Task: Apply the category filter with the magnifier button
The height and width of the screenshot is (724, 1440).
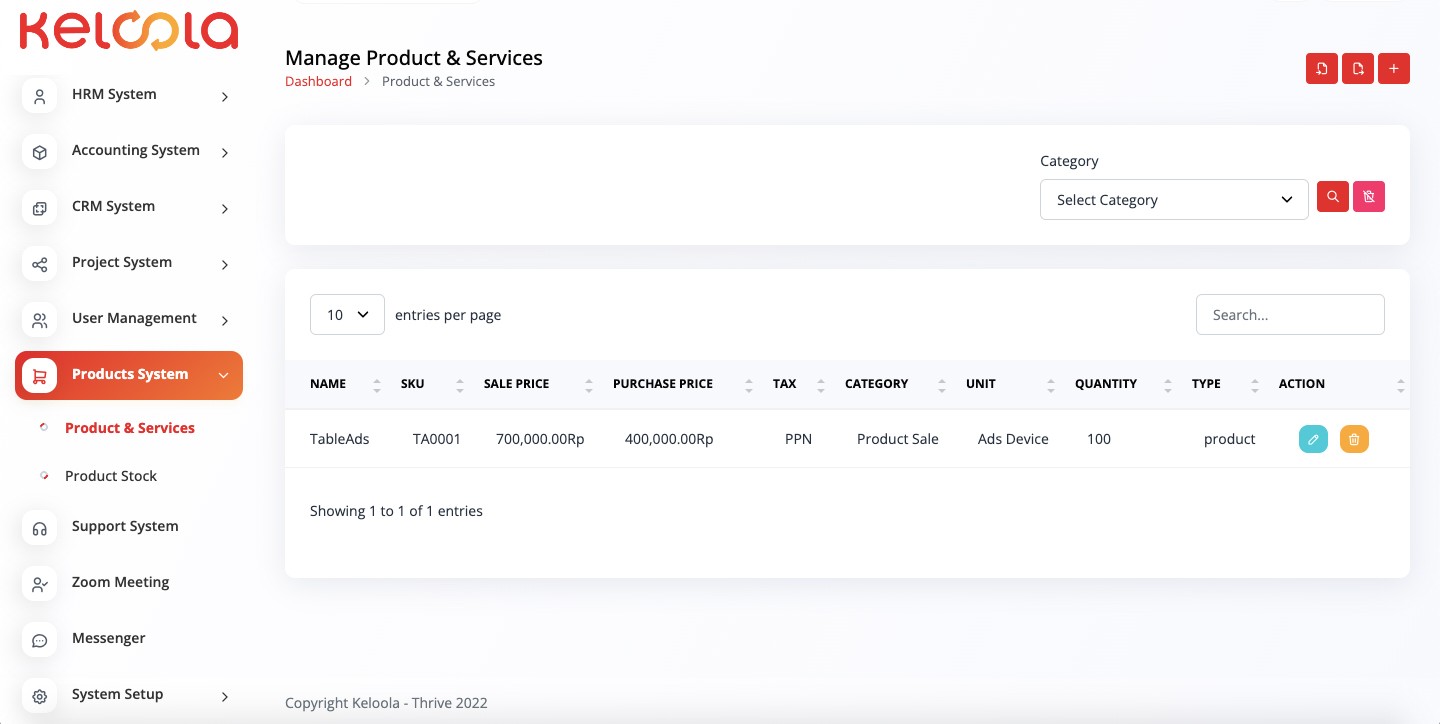Action: 1332,197
